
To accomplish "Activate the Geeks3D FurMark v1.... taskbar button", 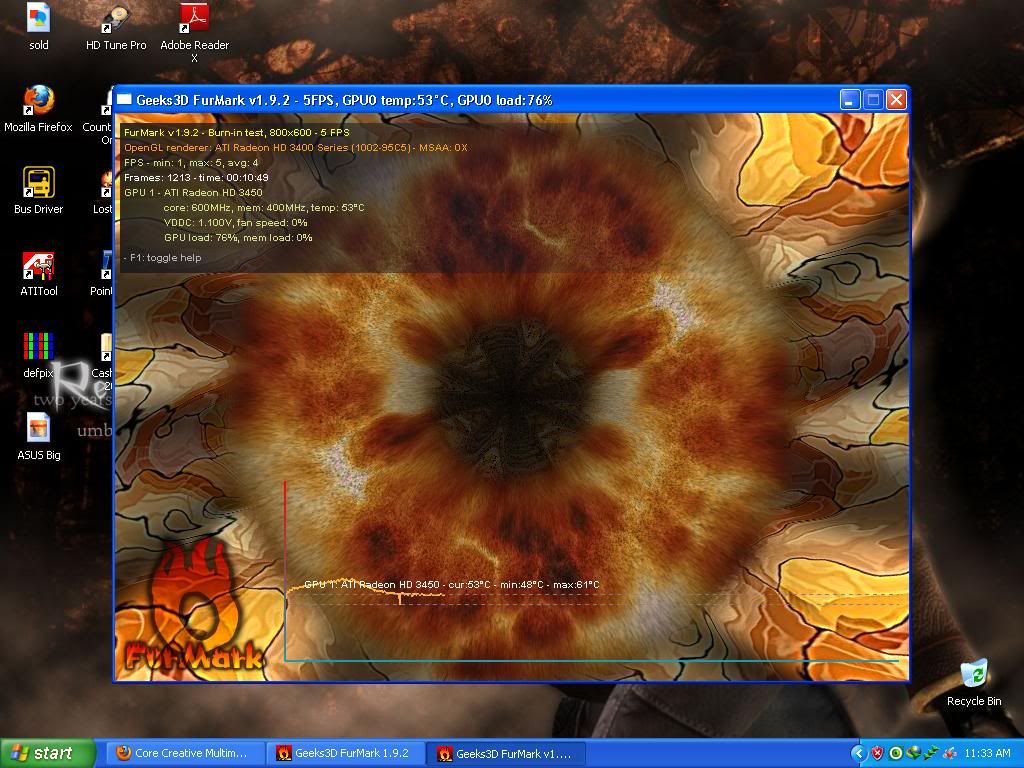I will tap(506, 754).
